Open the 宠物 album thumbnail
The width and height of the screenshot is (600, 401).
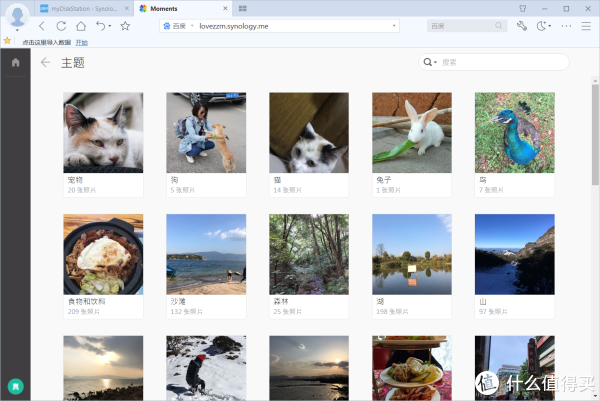pyautogui.click(x=103, y=132)
